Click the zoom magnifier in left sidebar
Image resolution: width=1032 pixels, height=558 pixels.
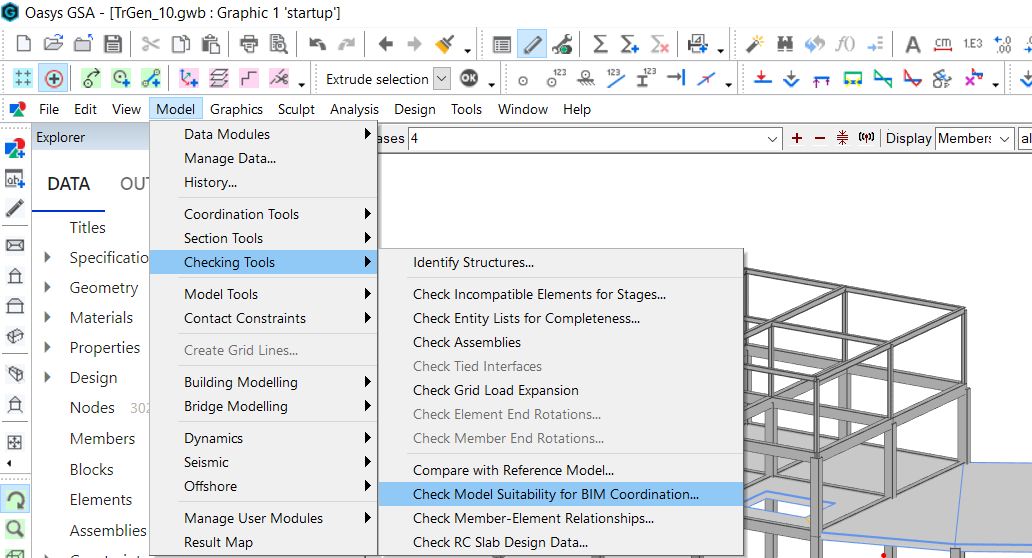pyautogui.click(x=15, y=529)
